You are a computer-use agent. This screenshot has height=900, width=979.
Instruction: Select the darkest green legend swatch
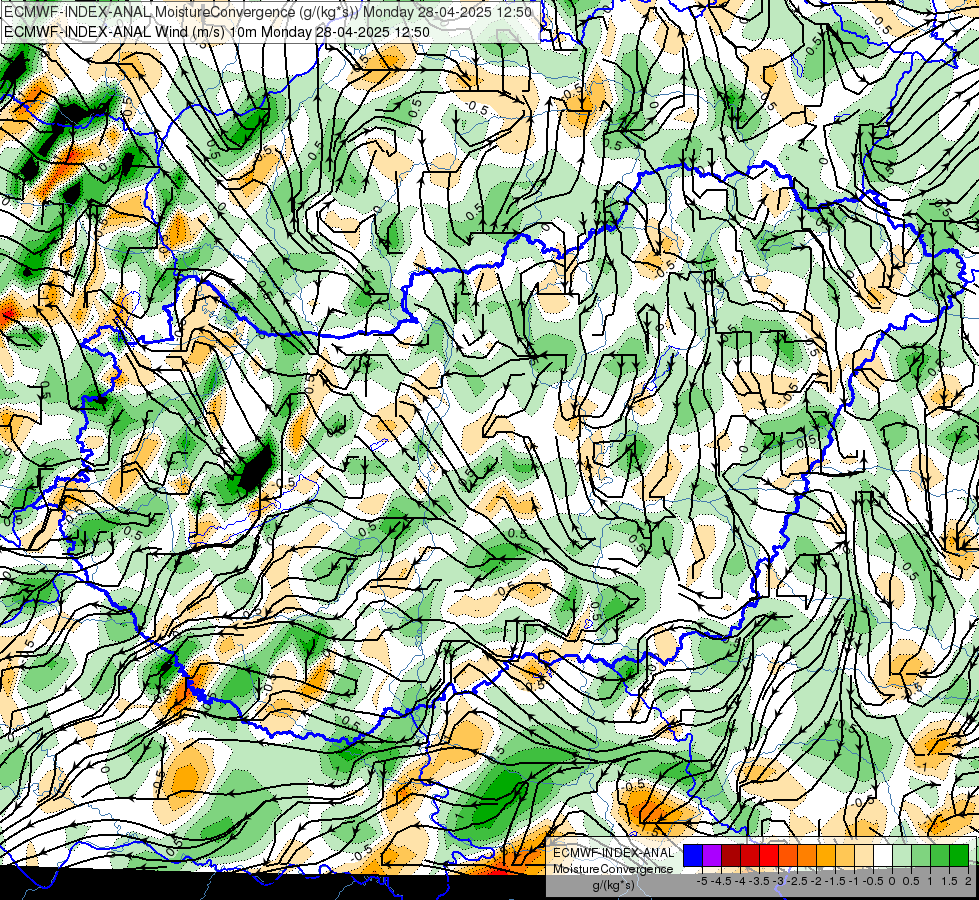[958, 856]
